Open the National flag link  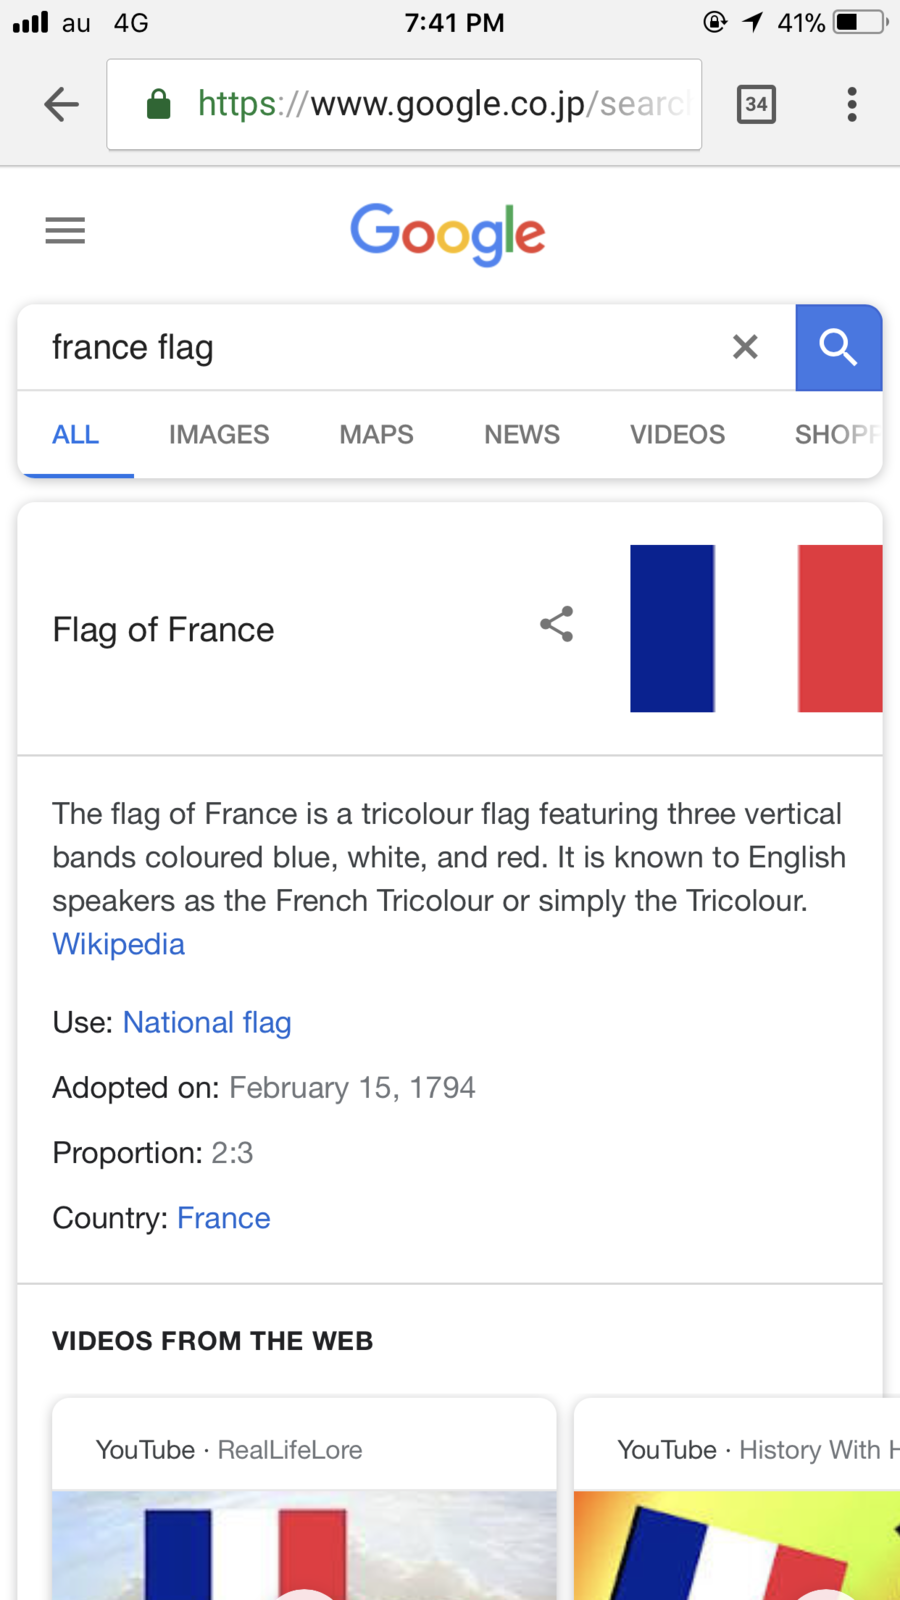[x=206, y=1022]
